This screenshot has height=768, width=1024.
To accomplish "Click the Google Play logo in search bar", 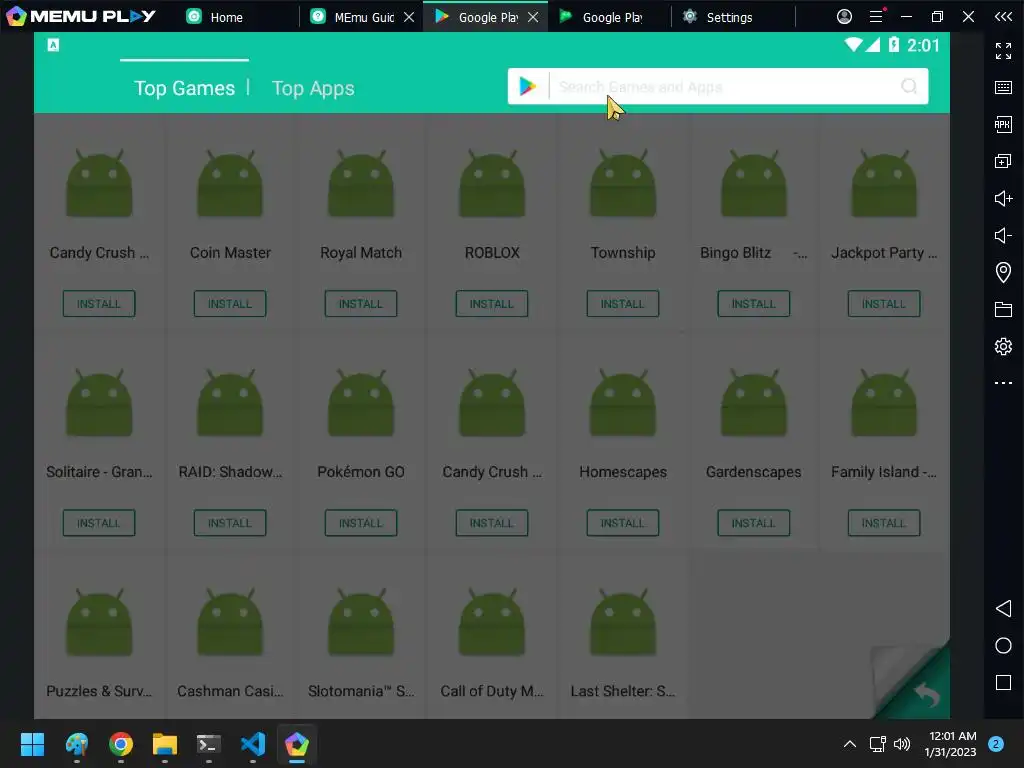I will point(528,86).
